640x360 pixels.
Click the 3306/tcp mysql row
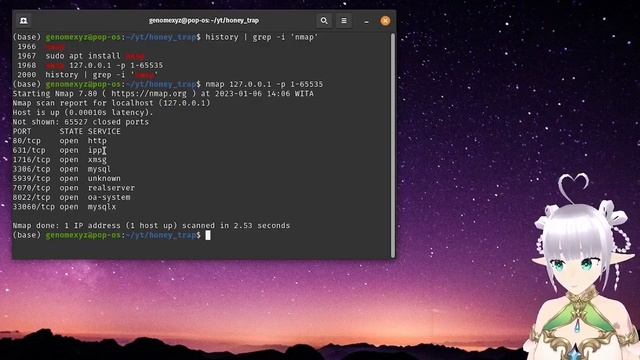pos(62,169)
